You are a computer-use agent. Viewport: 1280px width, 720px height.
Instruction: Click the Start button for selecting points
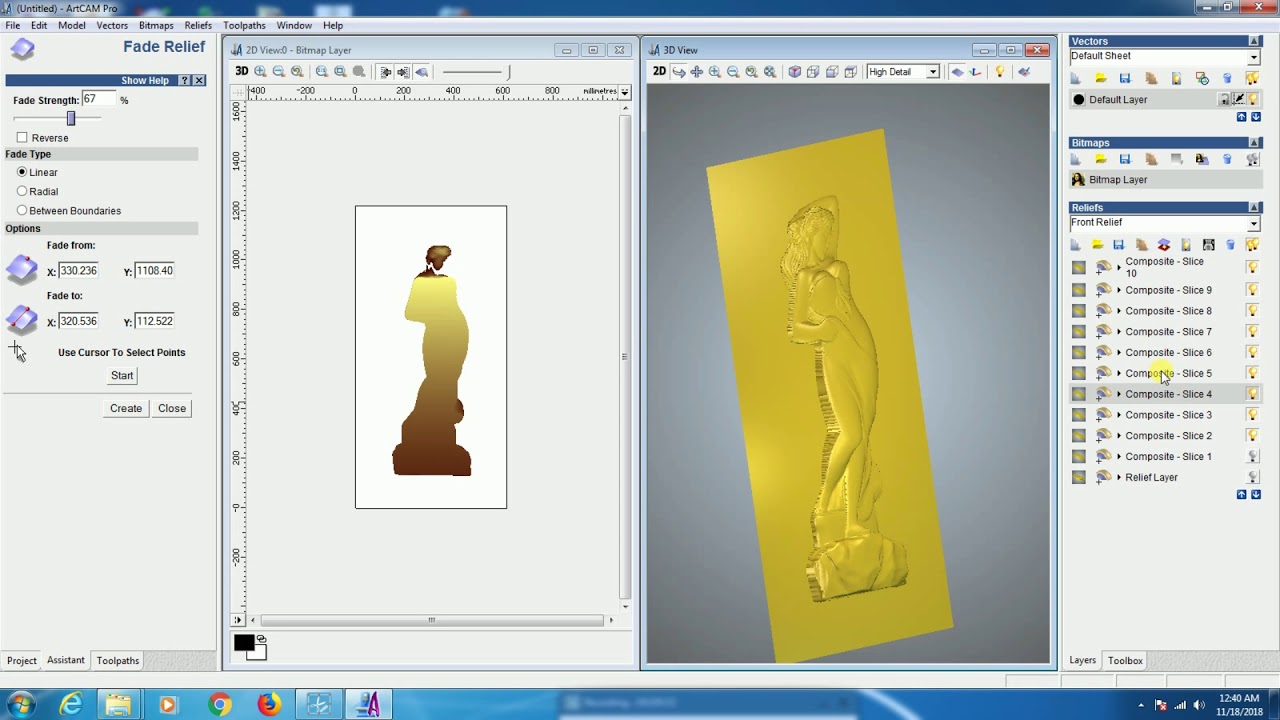pyautogui.click(x=122, y=375)
